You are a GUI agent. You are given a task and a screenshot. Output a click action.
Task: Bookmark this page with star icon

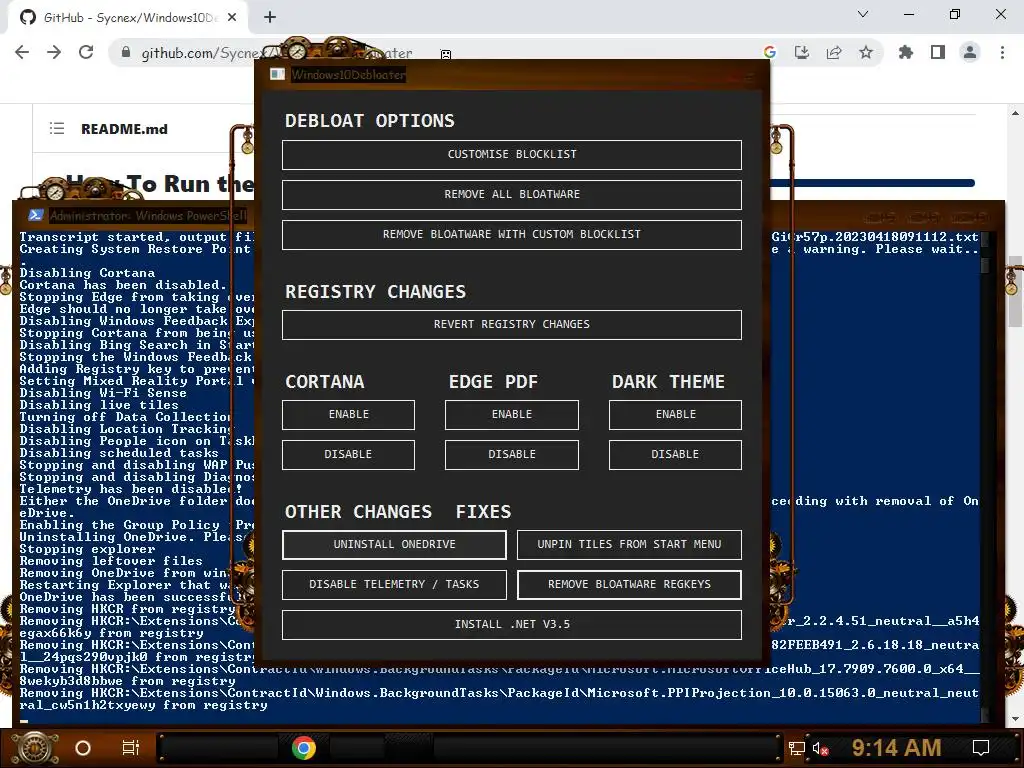(x=866, y=52)
